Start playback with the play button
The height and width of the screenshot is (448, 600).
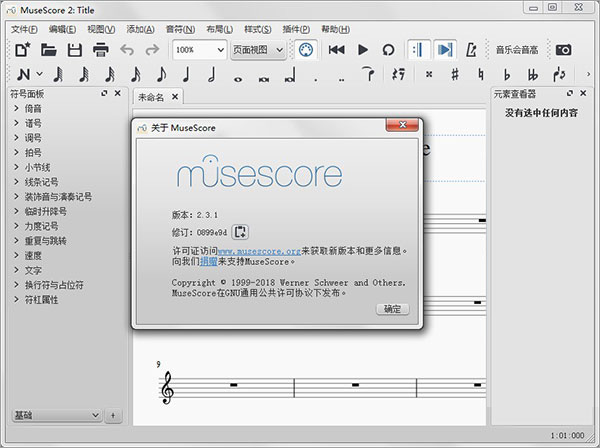tap(363, 49)
